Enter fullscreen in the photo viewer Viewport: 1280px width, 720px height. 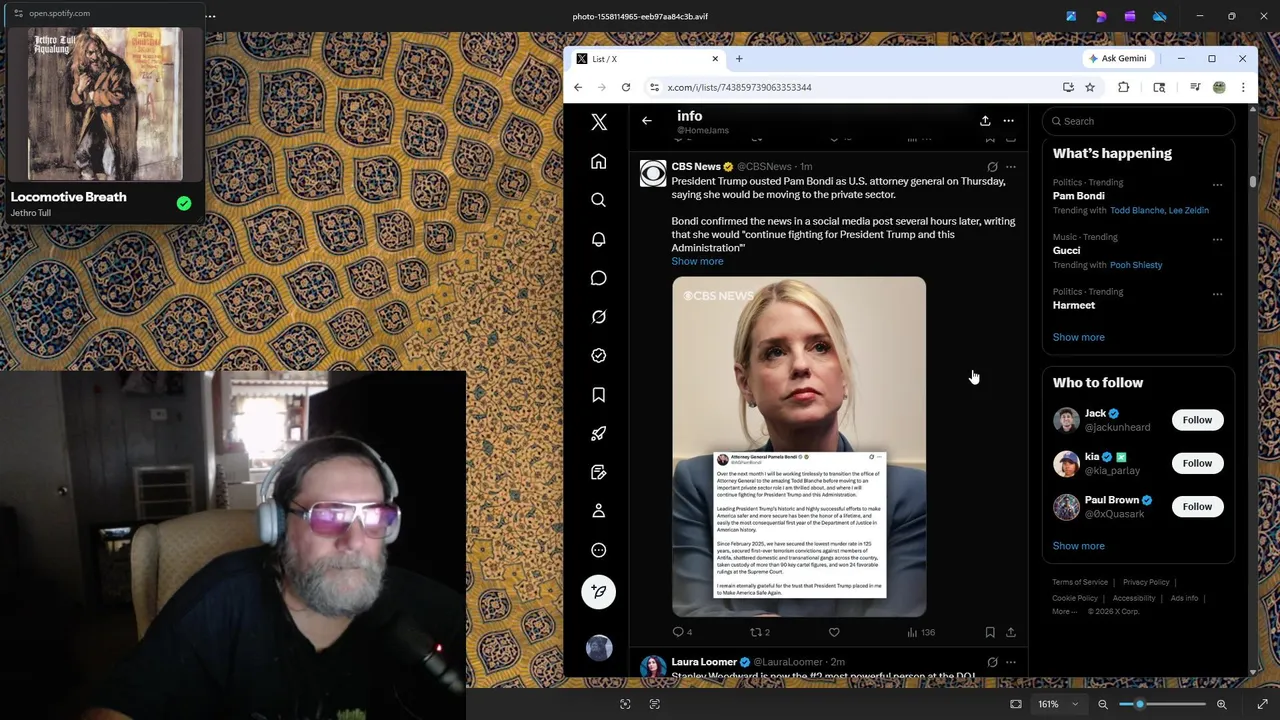click(1263, 704)
